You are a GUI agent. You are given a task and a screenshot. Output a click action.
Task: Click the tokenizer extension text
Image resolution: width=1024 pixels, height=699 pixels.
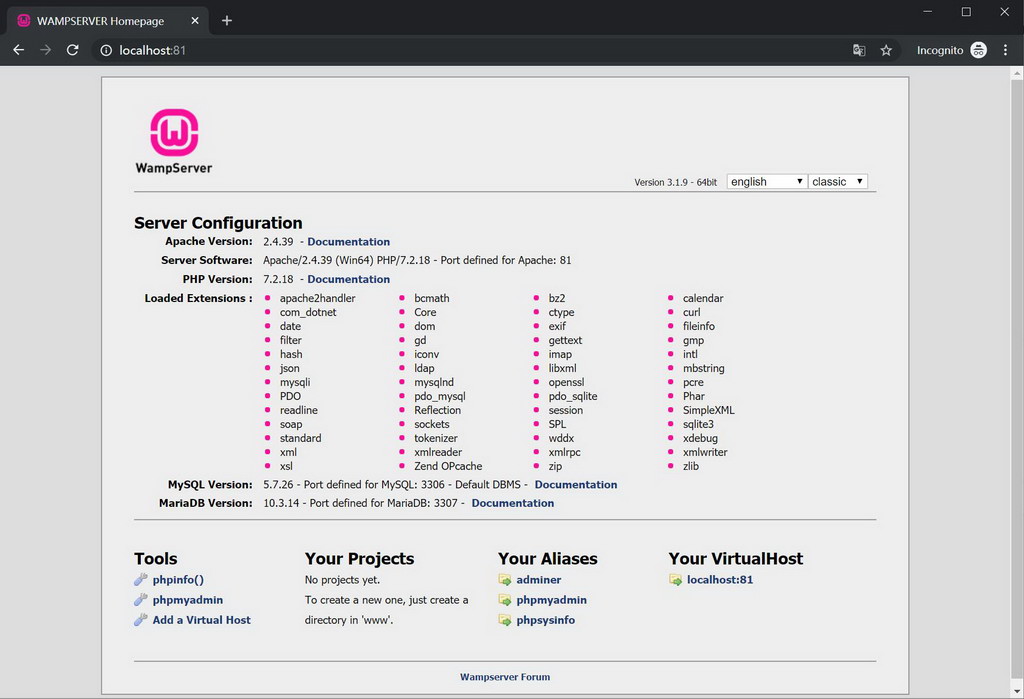tap(436, 438)
